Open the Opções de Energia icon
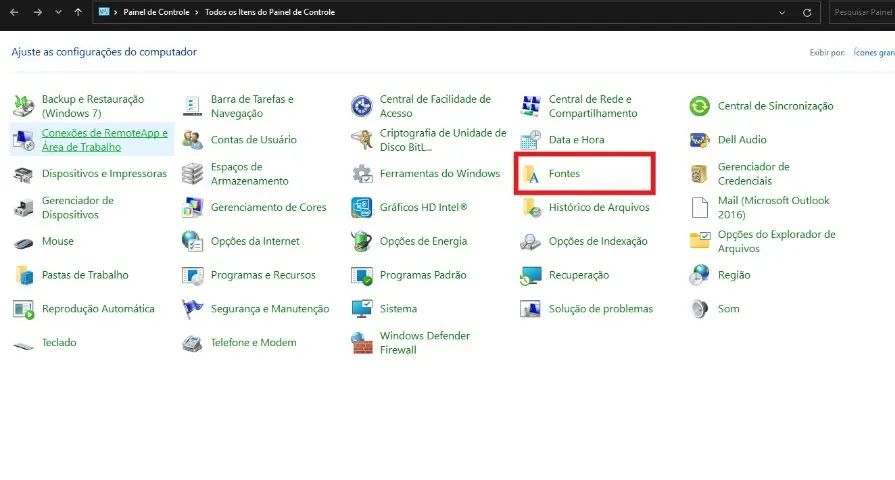895x480 pixels. point(361,241)
